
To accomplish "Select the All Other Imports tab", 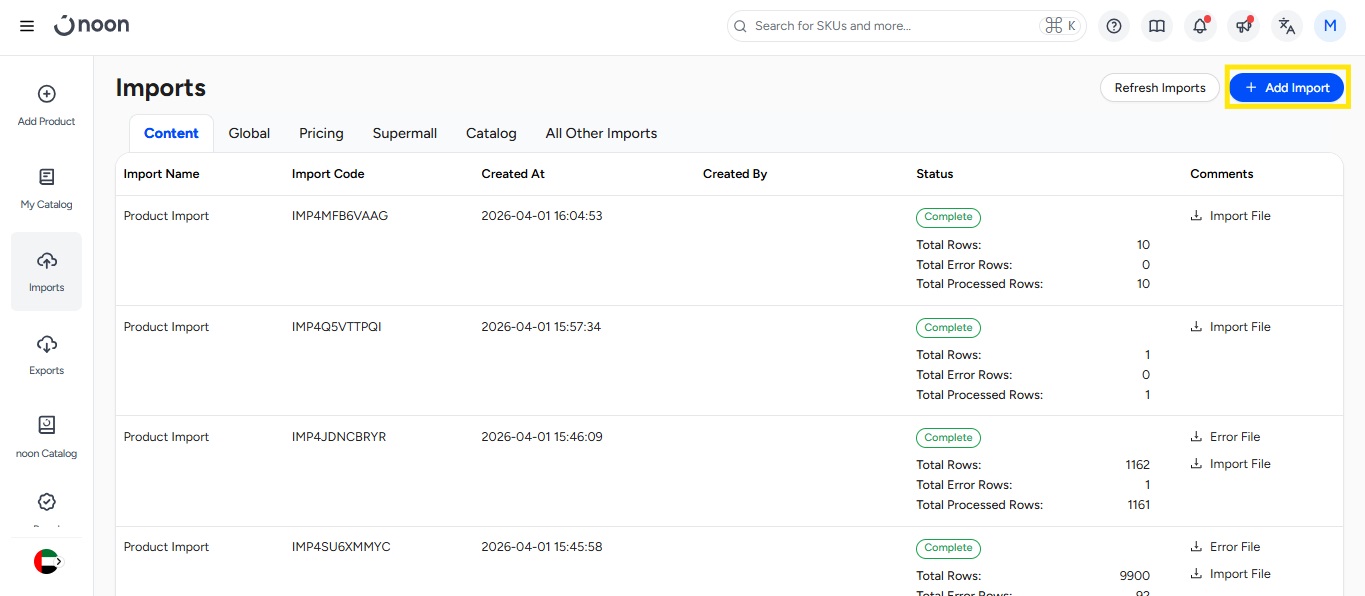I will (601, 133).
